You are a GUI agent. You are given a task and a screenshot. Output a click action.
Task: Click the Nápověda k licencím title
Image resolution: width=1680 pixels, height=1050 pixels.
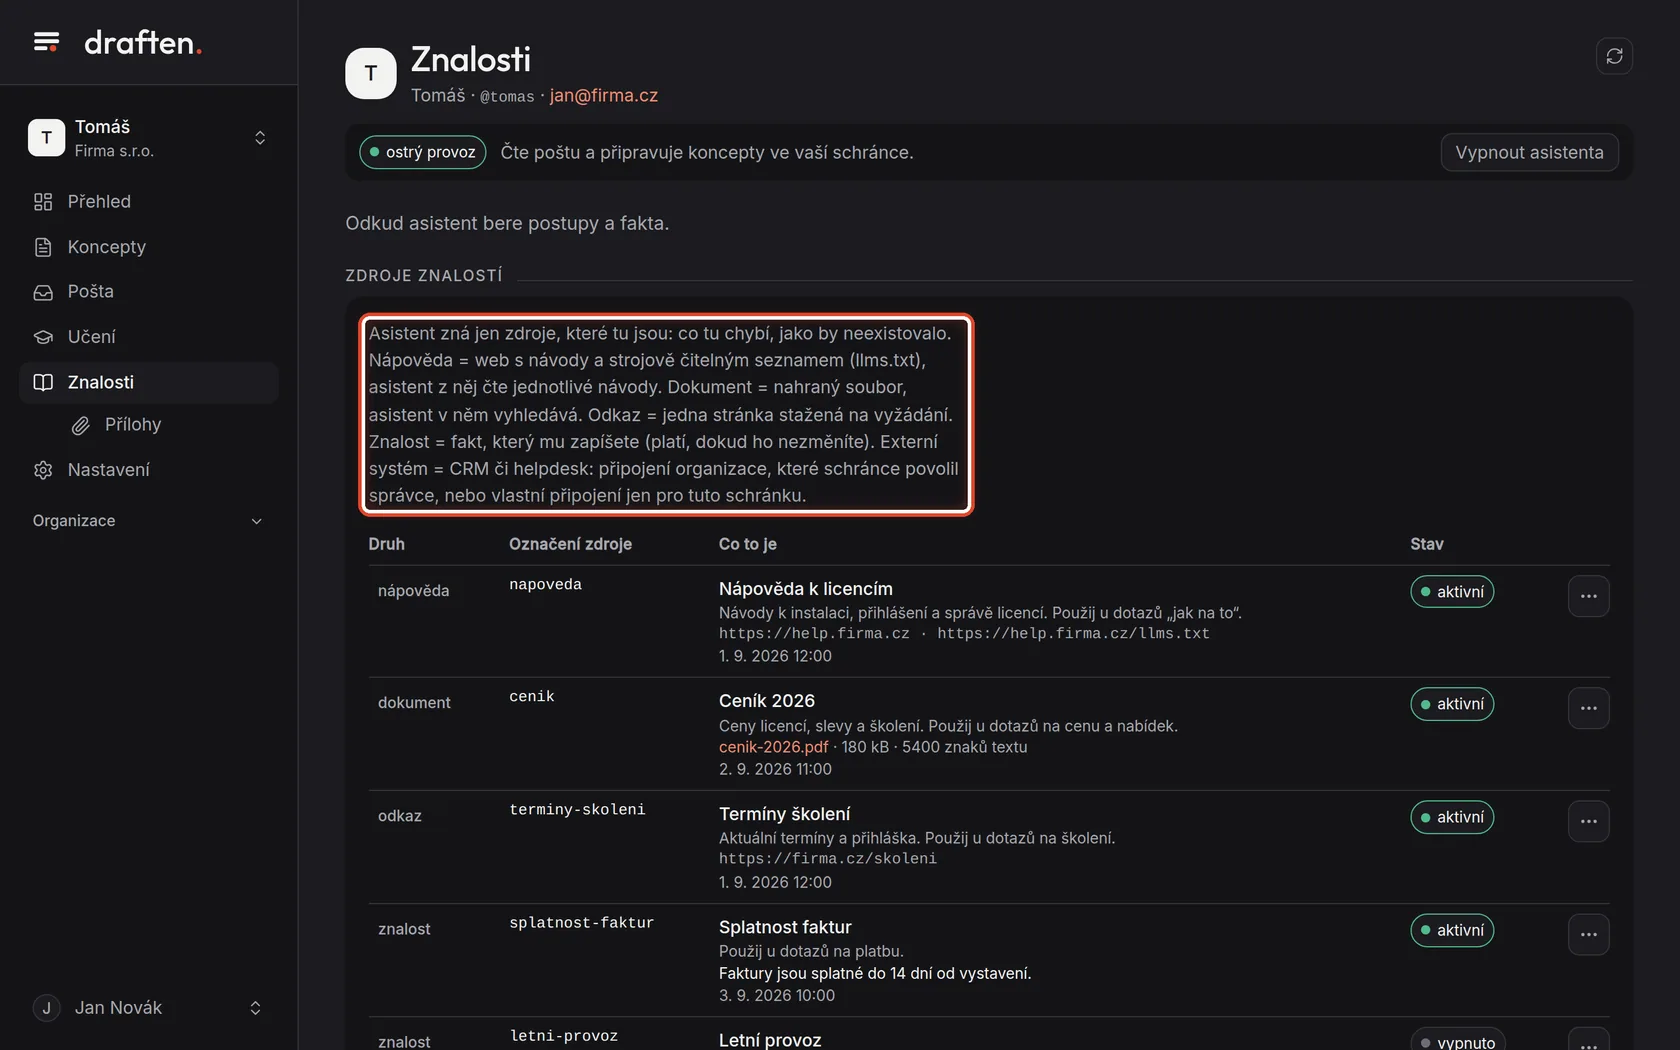(806, 589)
